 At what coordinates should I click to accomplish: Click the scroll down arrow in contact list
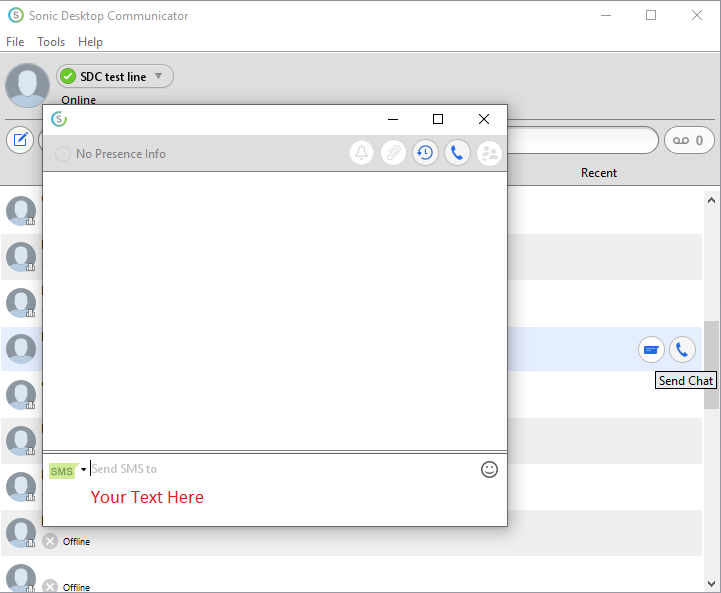[711, 584]
